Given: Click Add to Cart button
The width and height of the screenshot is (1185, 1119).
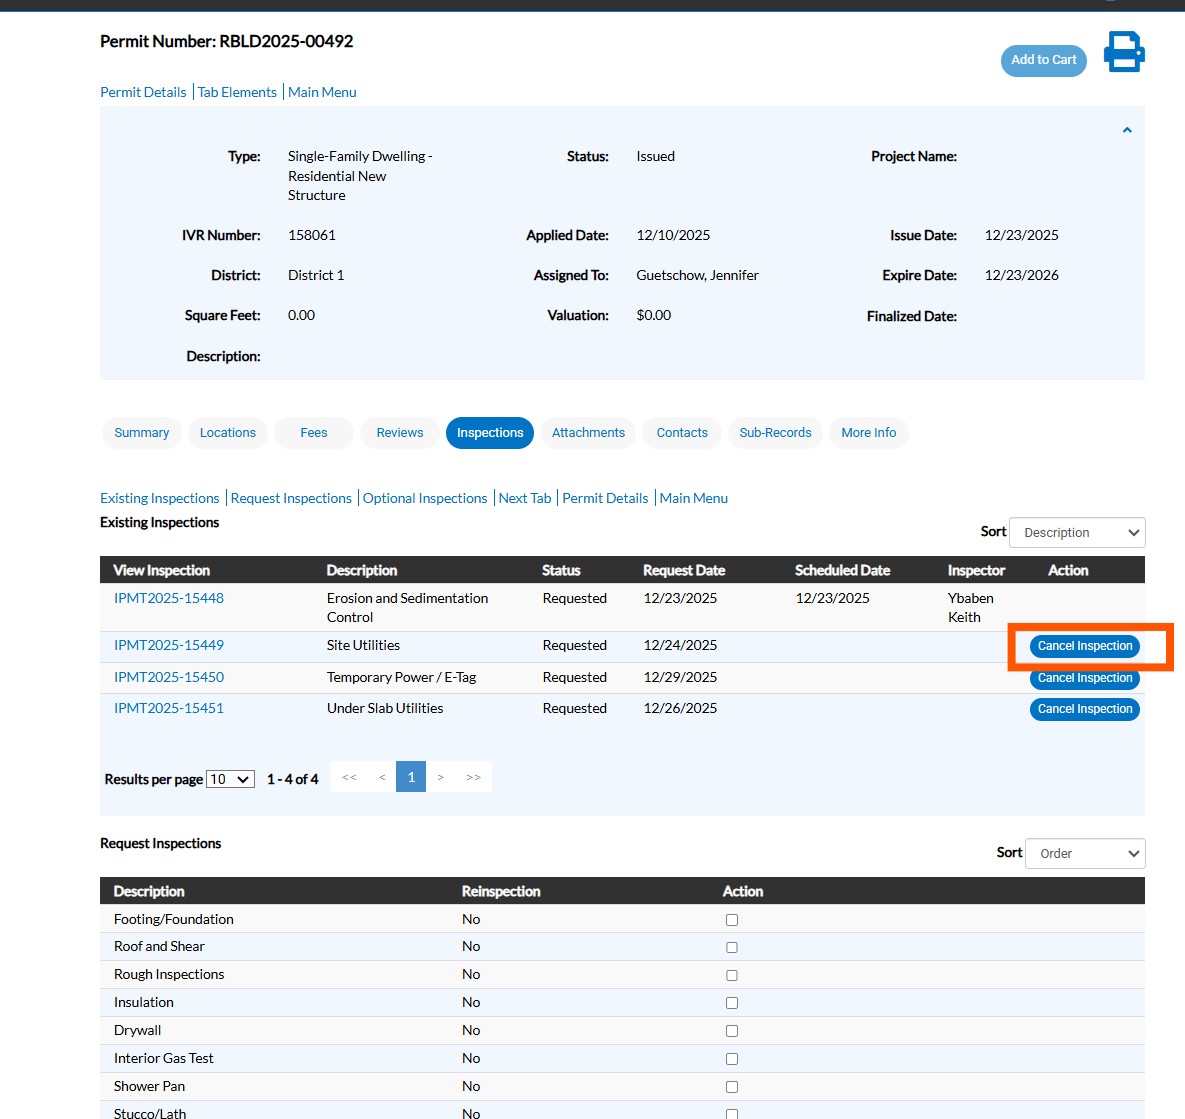Looking at the screenshot, I should pos(1043,60).
